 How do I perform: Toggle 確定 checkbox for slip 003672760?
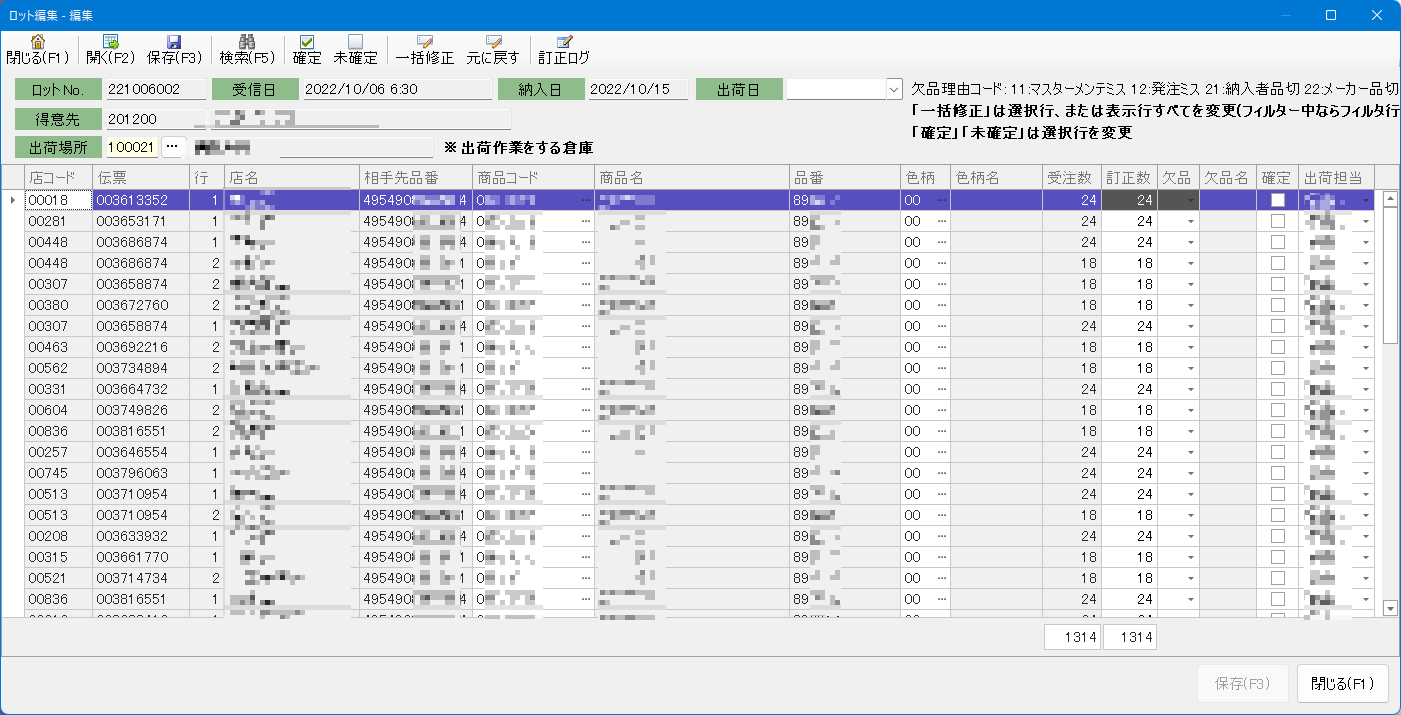coord(1277,305)
